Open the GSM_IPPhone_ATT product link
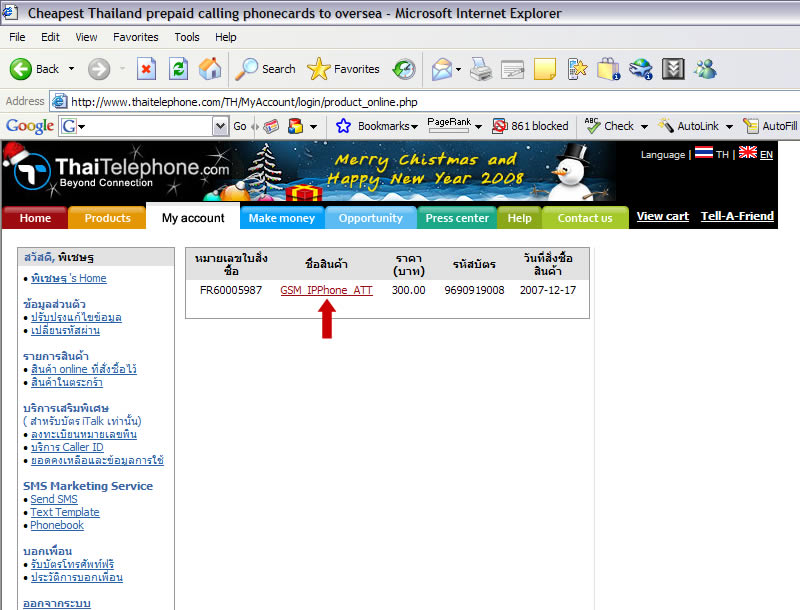 pos(326,290)
